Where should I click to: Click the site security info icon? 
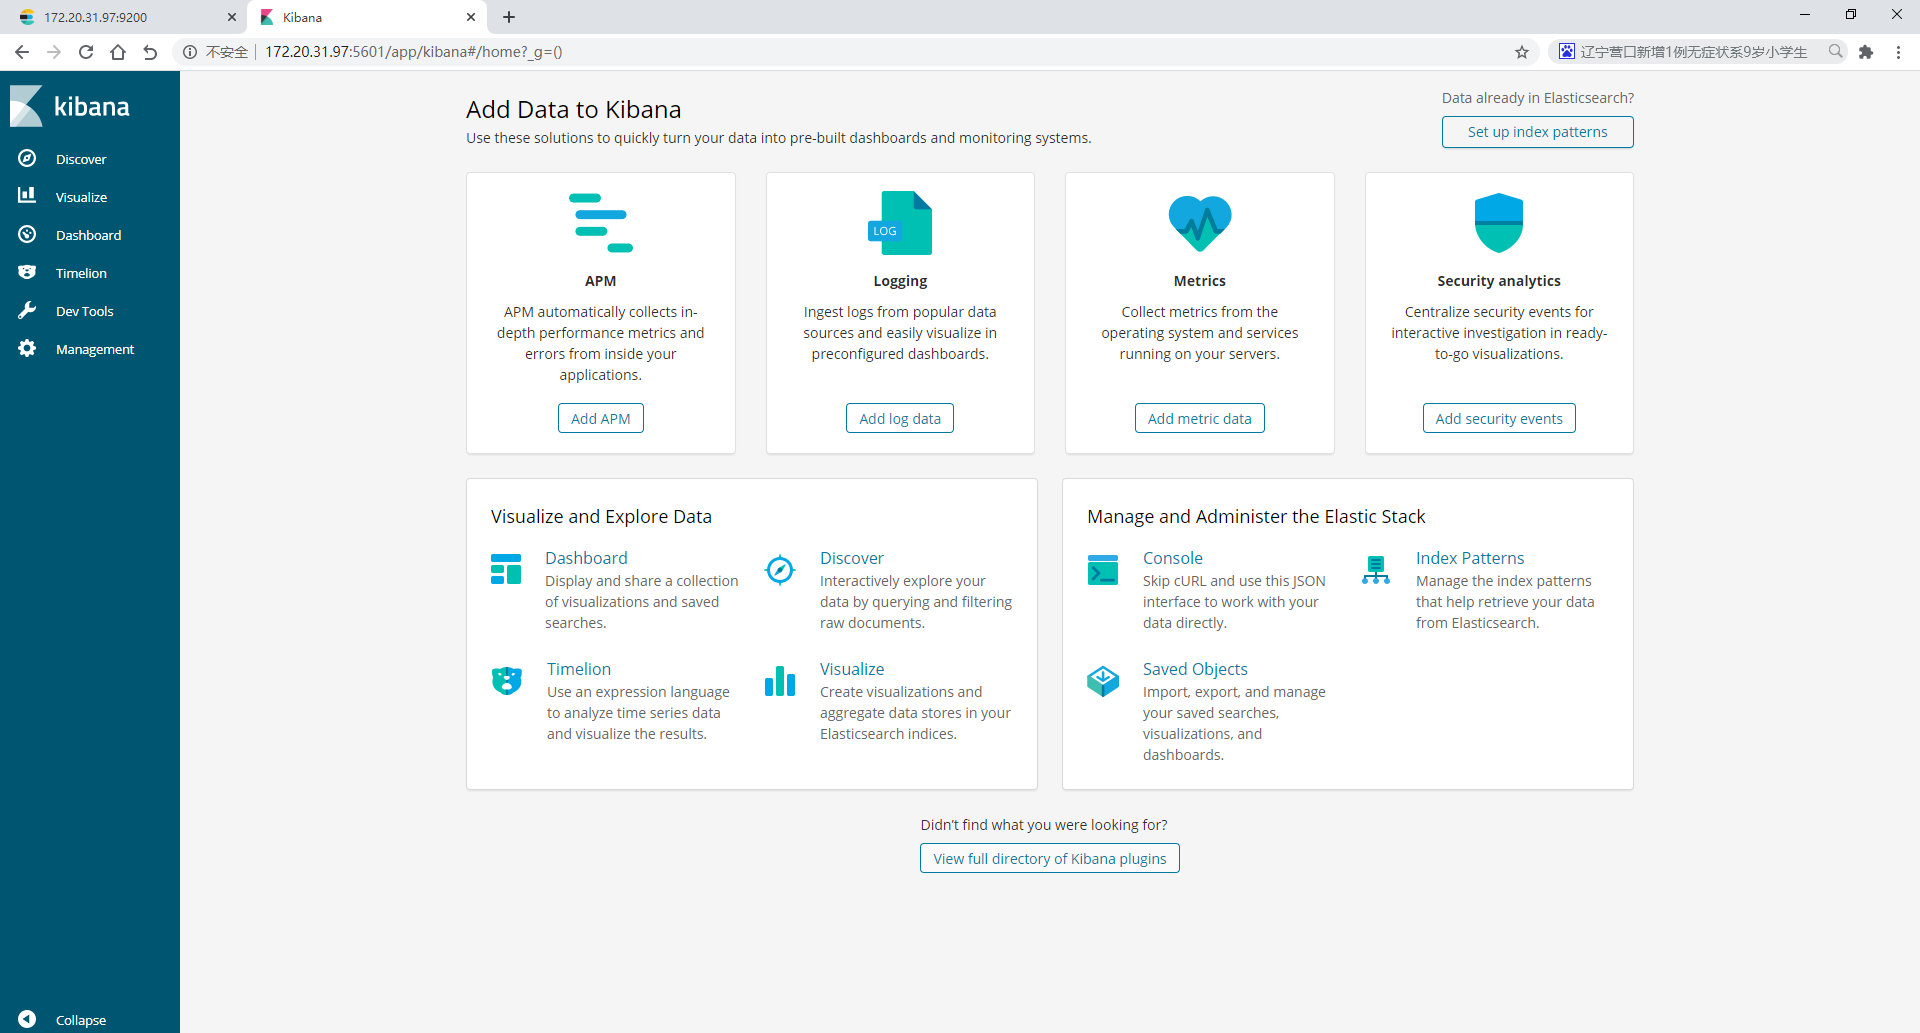click(x=190, y=52)
